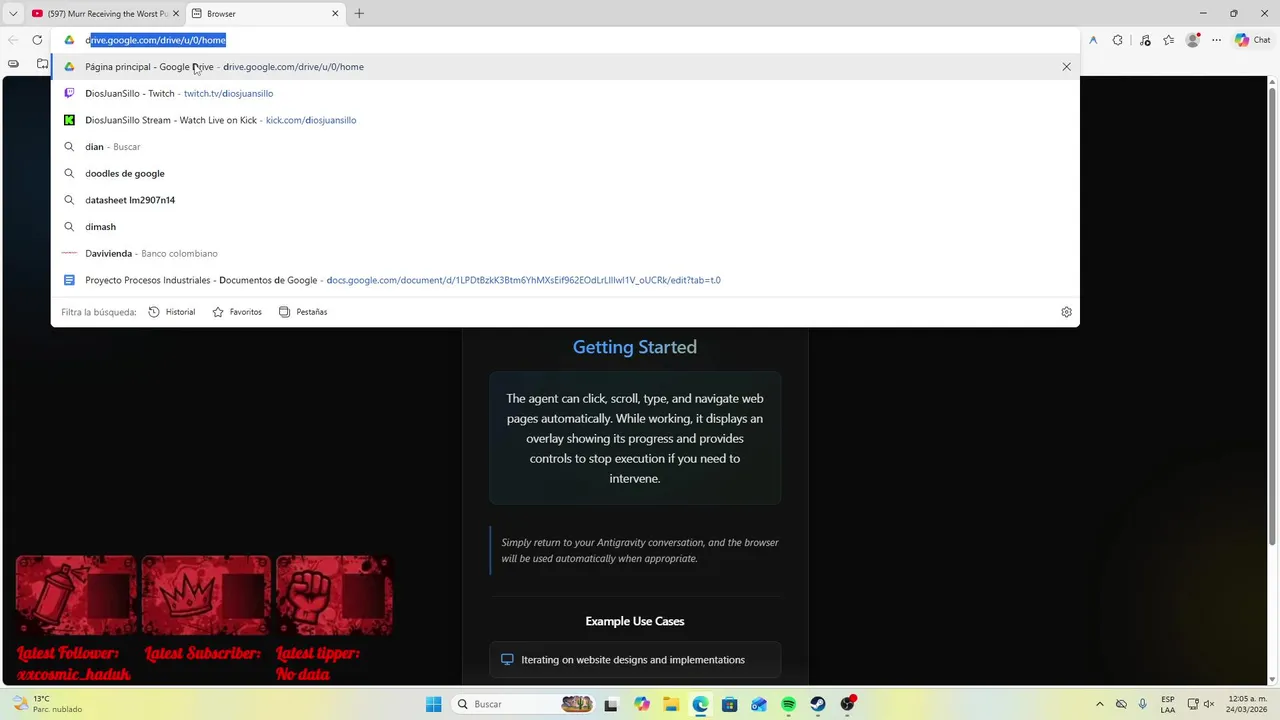Click the left sidebar vertical tabs icon

[x=13, y=63]
